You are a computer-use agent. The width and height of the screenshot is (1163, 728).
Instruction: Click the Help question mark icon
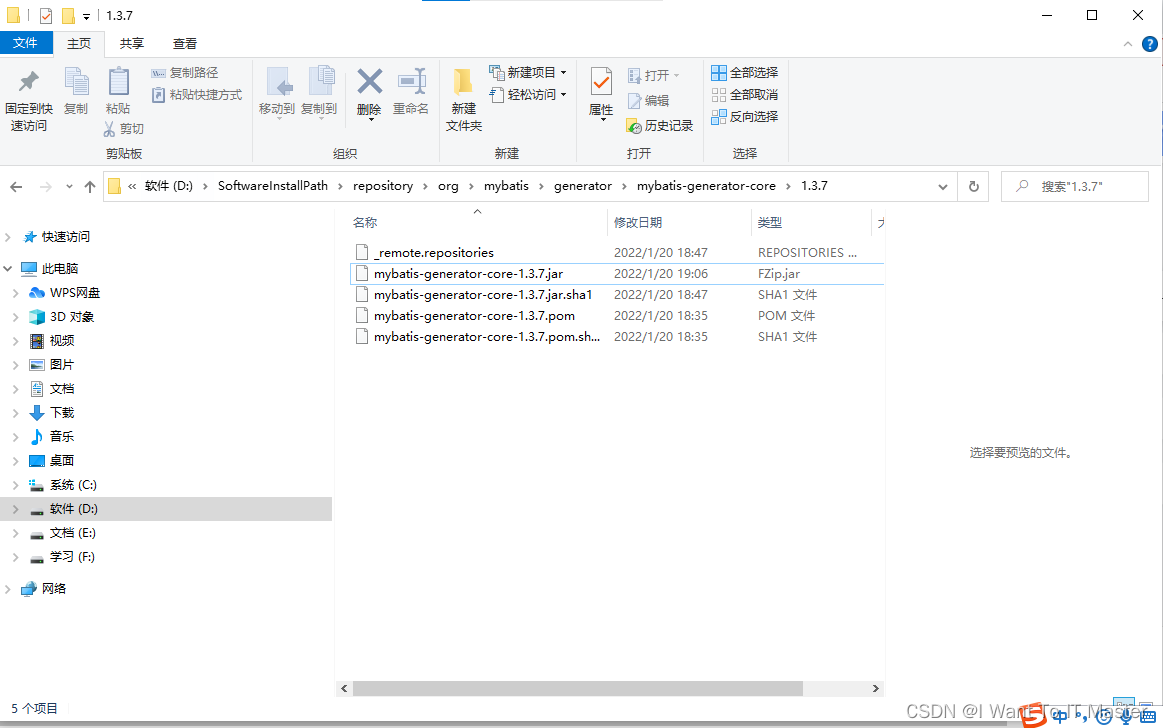coord(1149,44)
